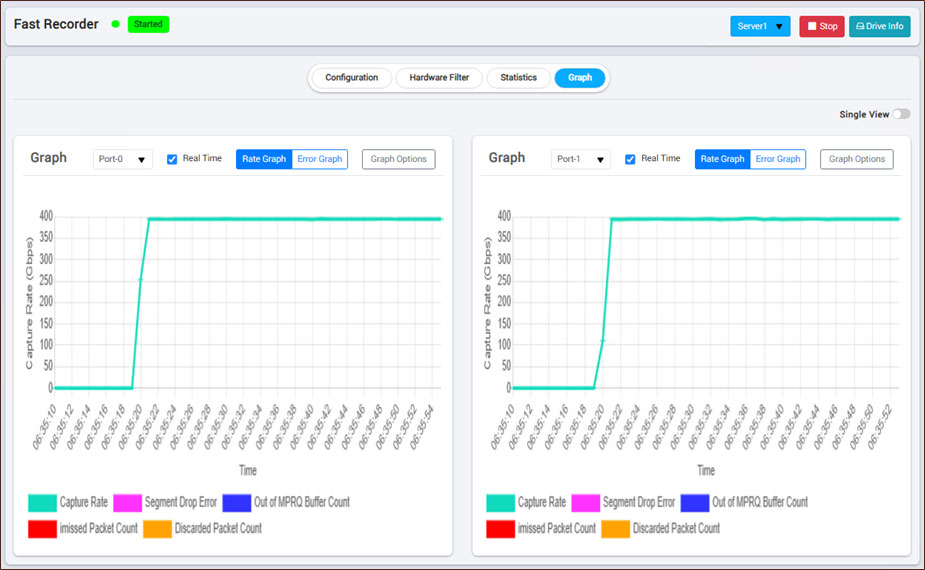
Task: Open Graph Options for Port-0 graph
Action: click(398, 159)
